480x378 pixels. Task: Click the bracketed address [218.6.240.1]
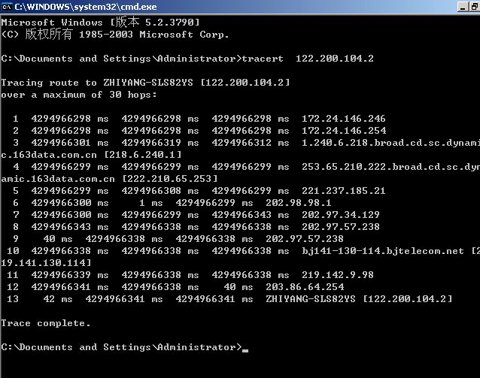143,155
